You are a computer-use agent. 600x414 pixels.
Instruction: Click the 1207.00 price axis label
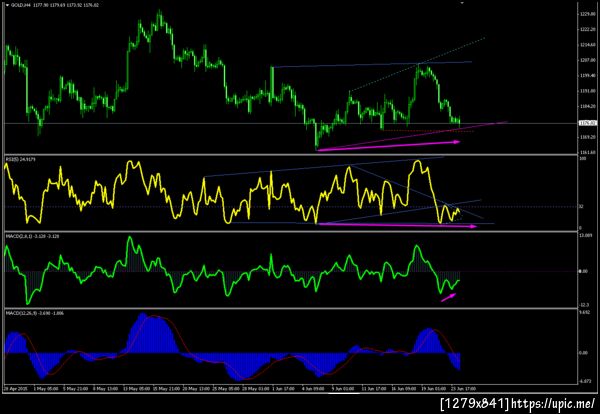tap(587, 60)
